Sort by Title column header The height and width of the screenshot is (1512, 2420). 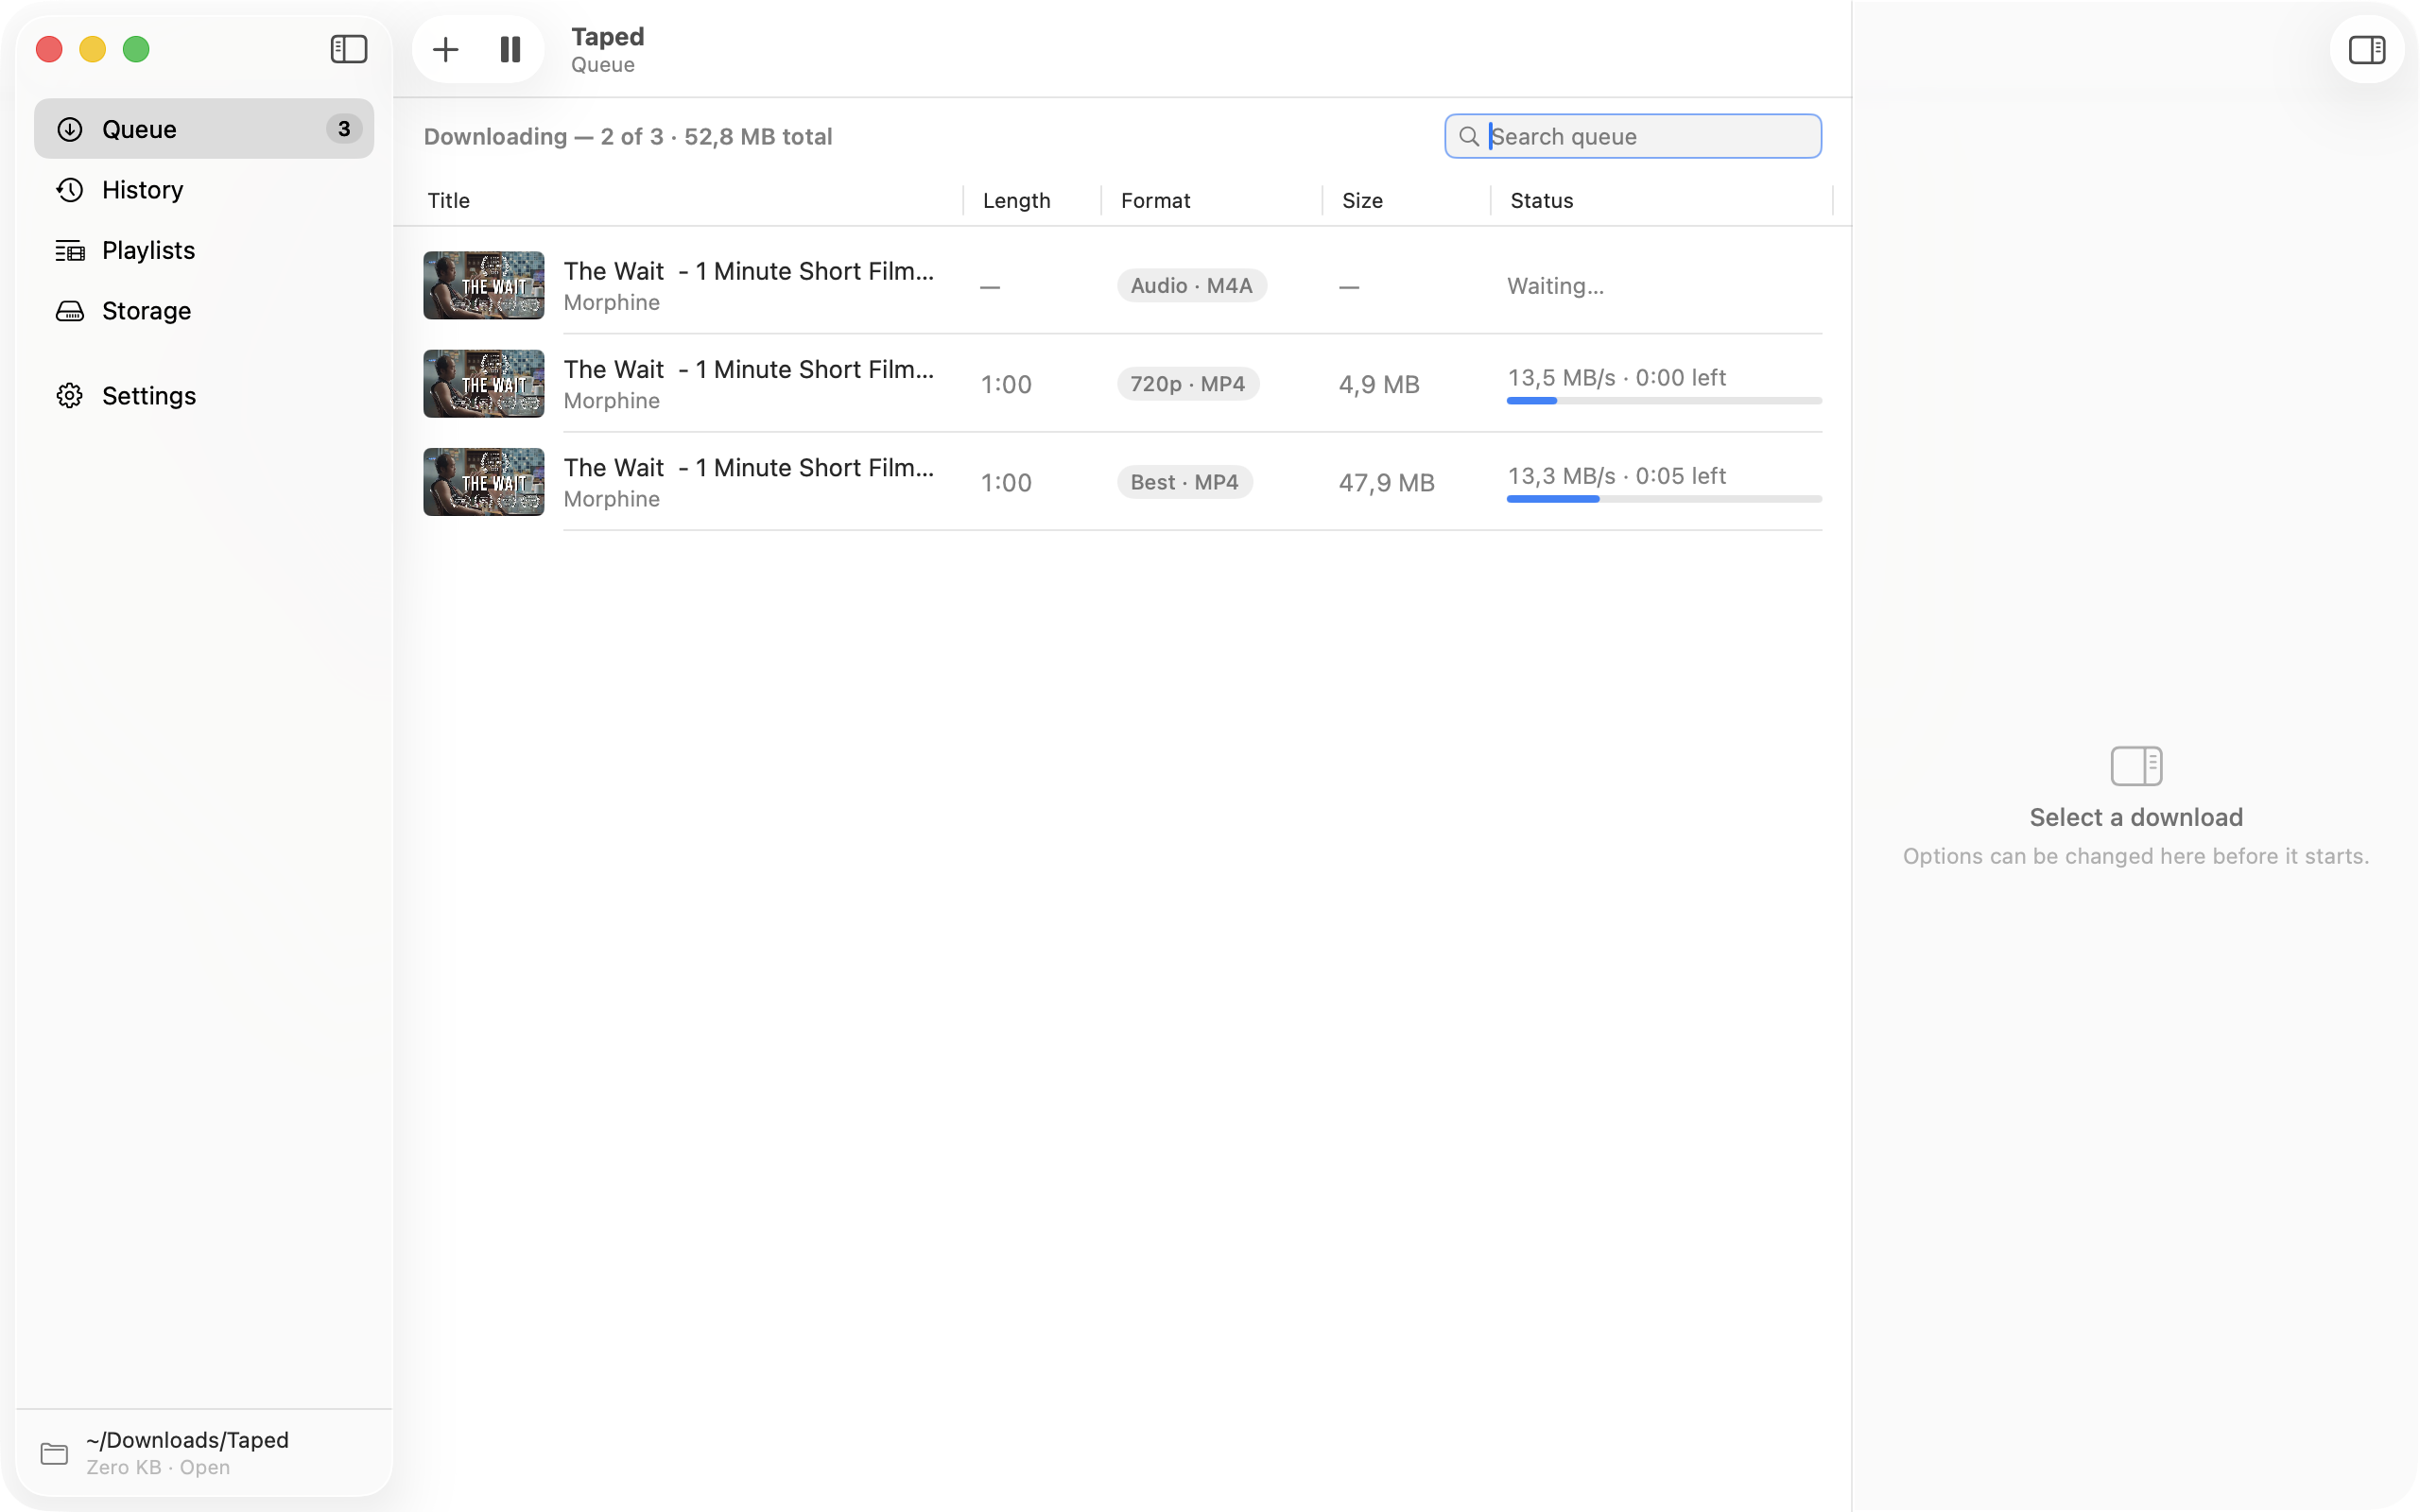(x=449, y=200)
